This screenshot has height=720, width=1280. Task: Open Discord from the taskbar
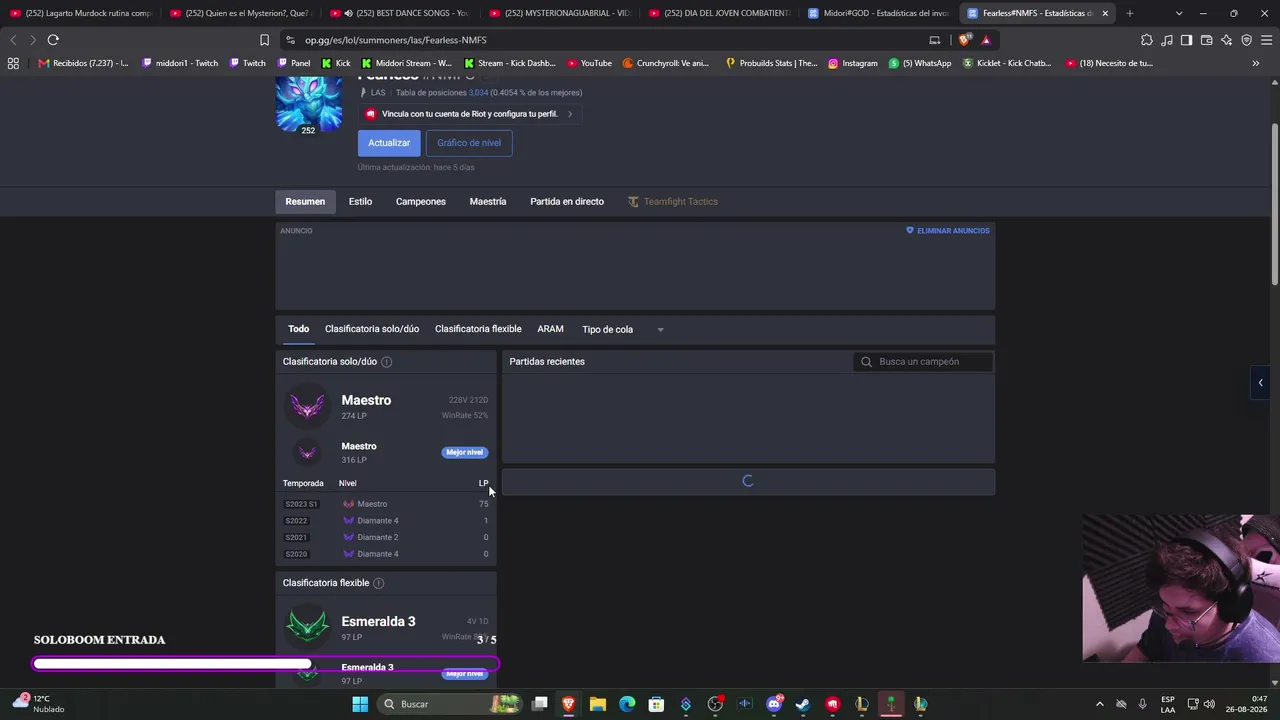pos(774,704)
